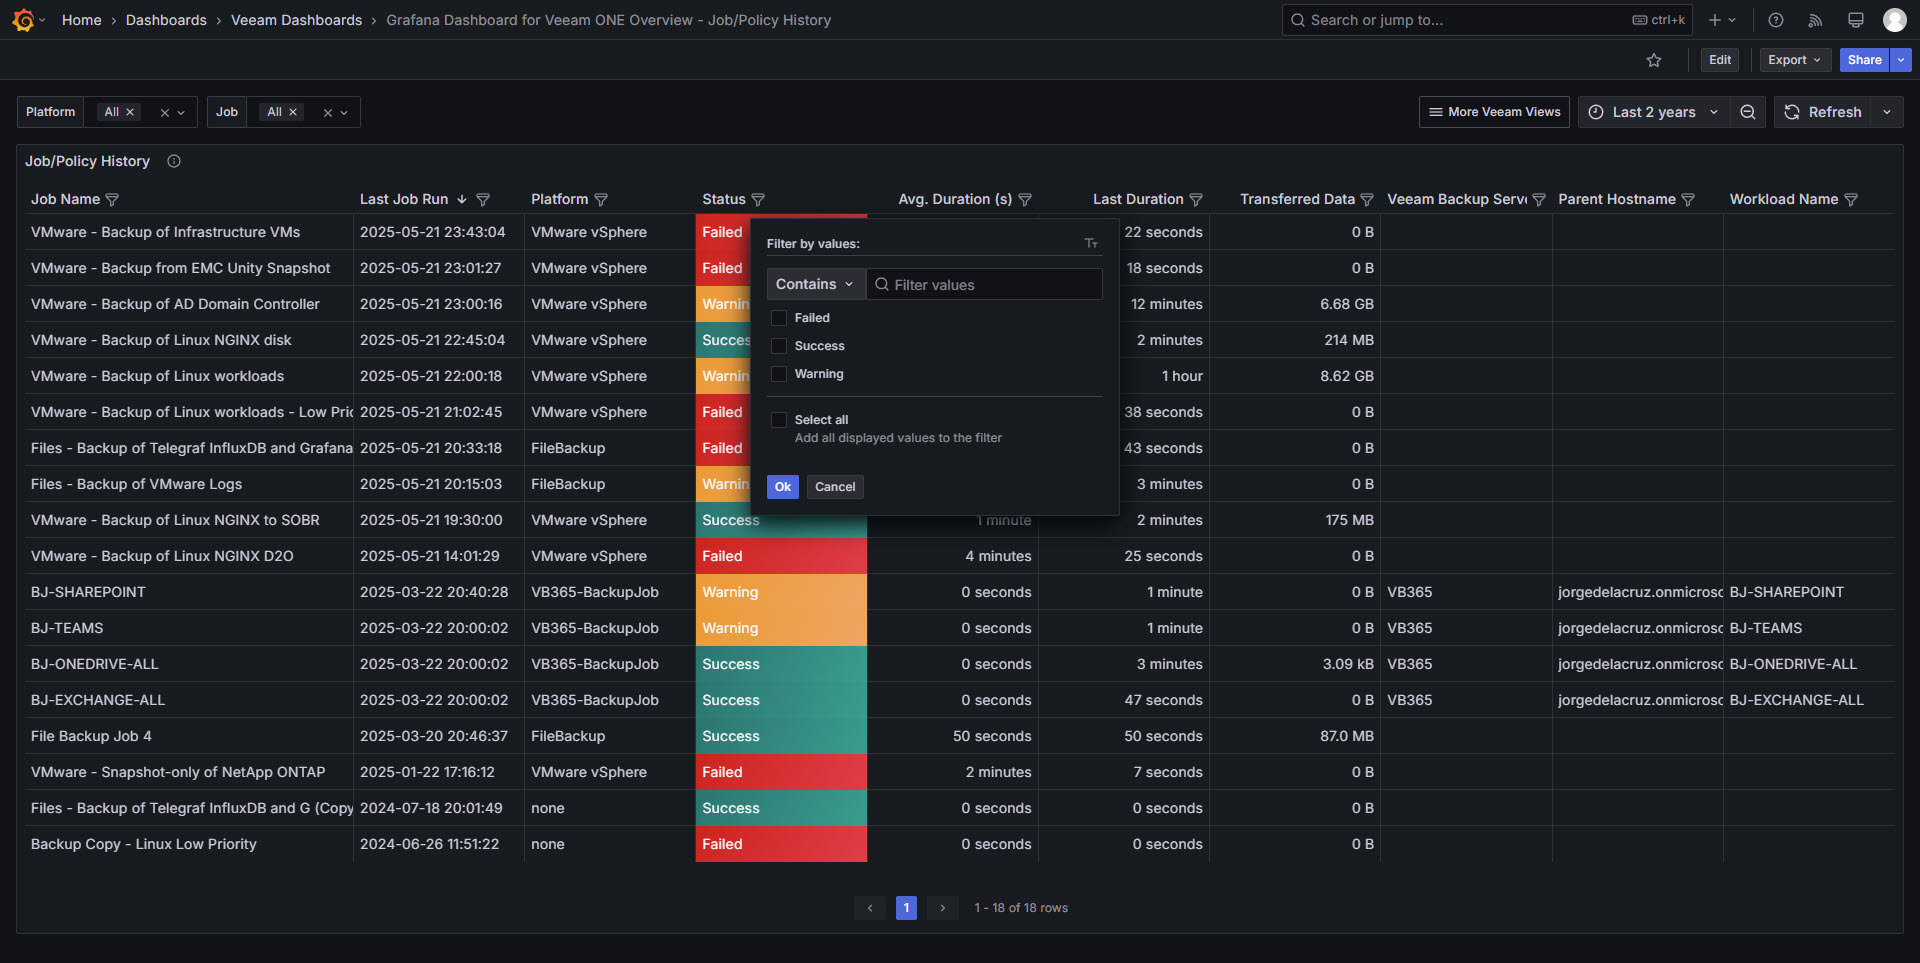Clear the Job variable selection

(x=327, y=113)
